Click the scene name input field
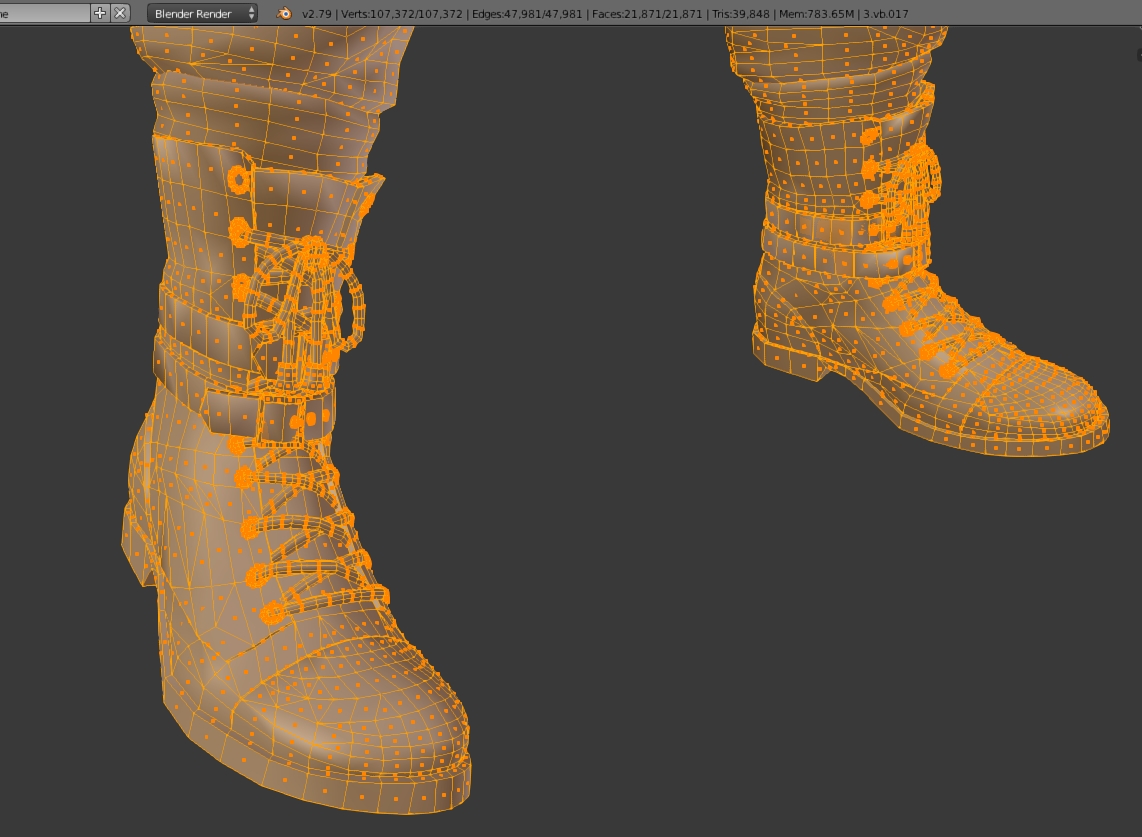The width and height of the screenshot is (1142, 837). click(43, 13)
